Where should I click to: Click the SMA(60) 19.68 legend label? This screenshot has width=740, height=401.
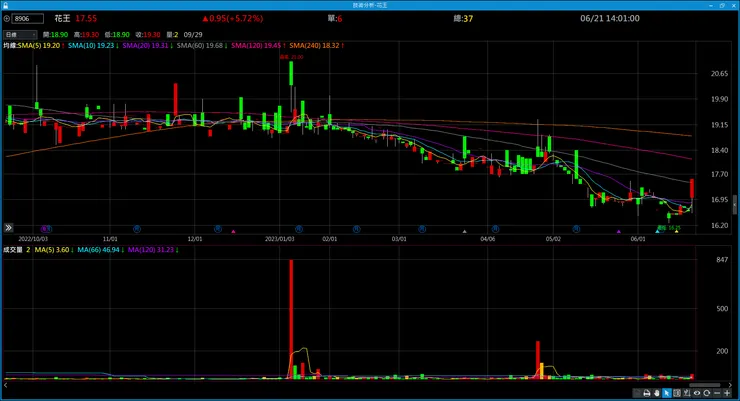pos(202,46)
